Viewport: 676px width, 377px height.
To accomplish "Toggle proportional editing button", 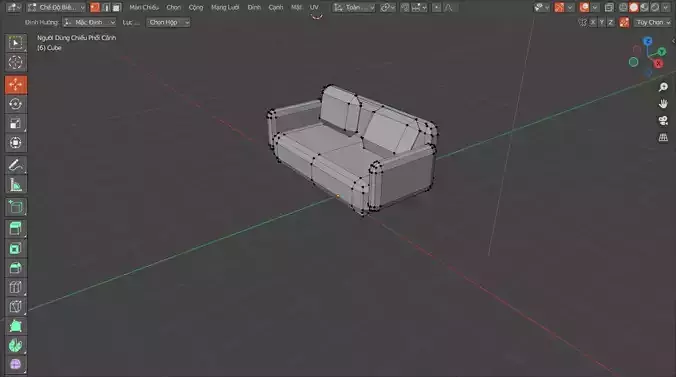I will click(436, 7).
